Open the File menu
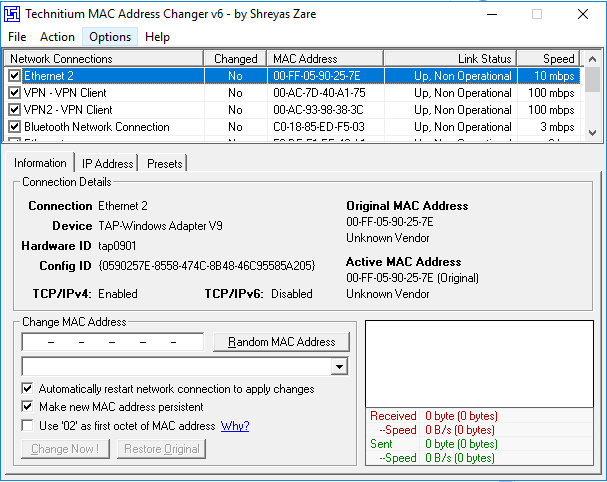Viewport: 607px width, 482px height. point(17,37)
